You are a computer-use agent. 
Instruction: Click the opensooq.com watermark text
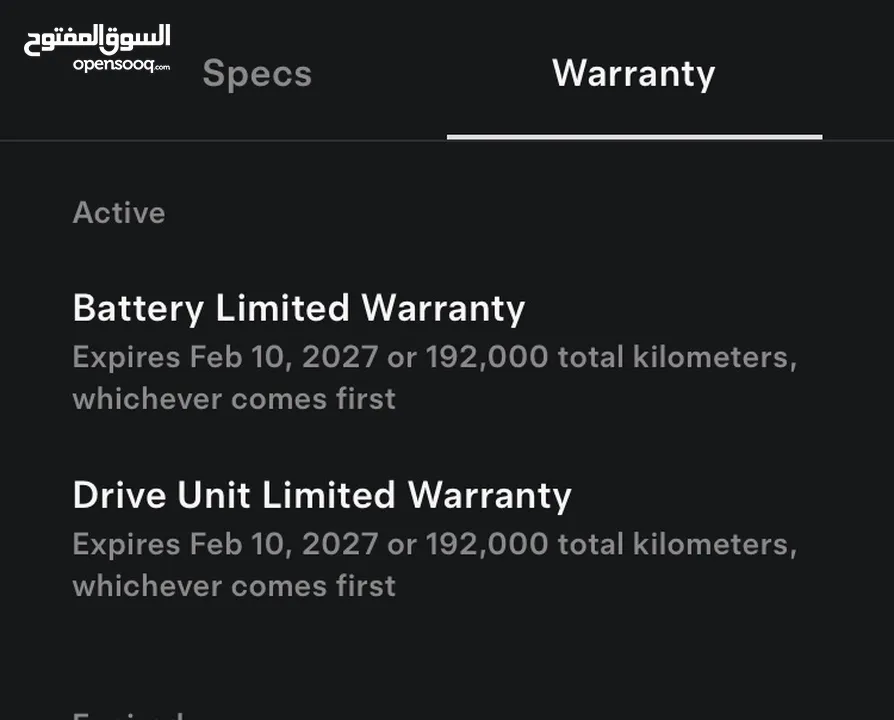(121, 64)
